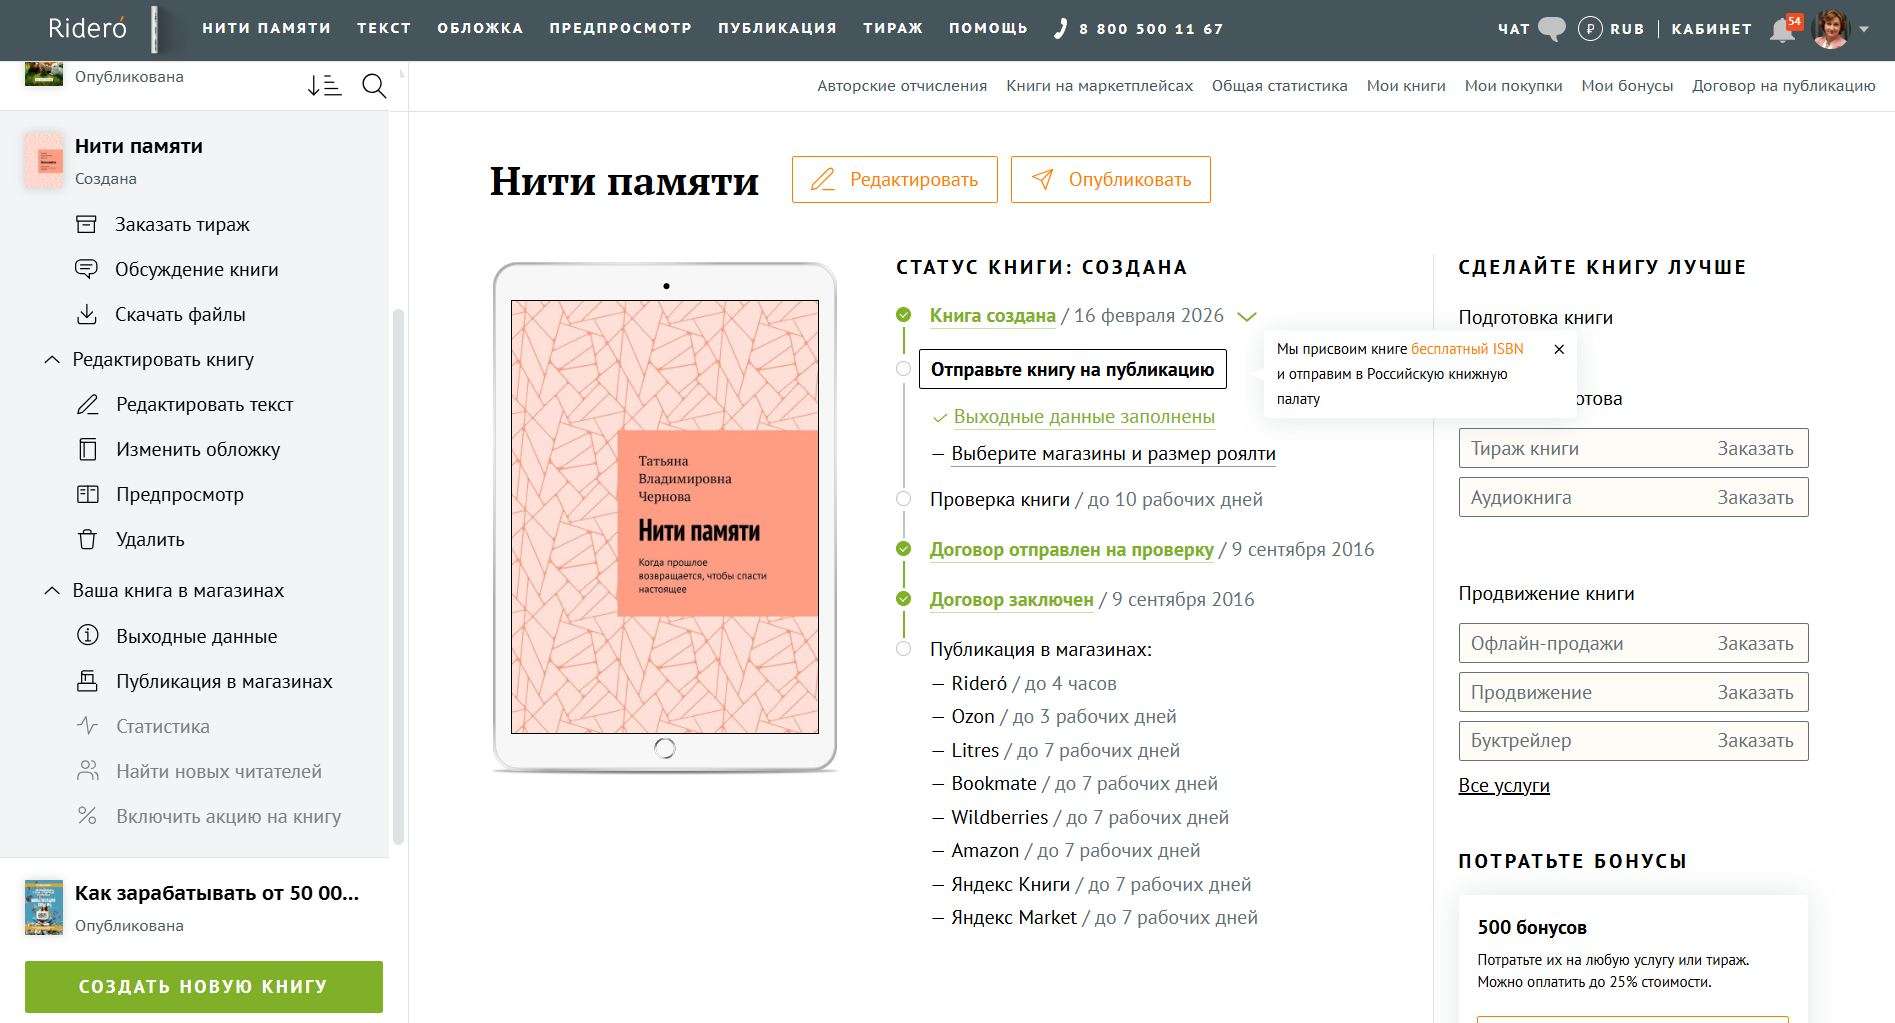1895x1023 pixels.
Task: Collapse the 'Редактировать книгу' section
Action: (x=52, y=359)
